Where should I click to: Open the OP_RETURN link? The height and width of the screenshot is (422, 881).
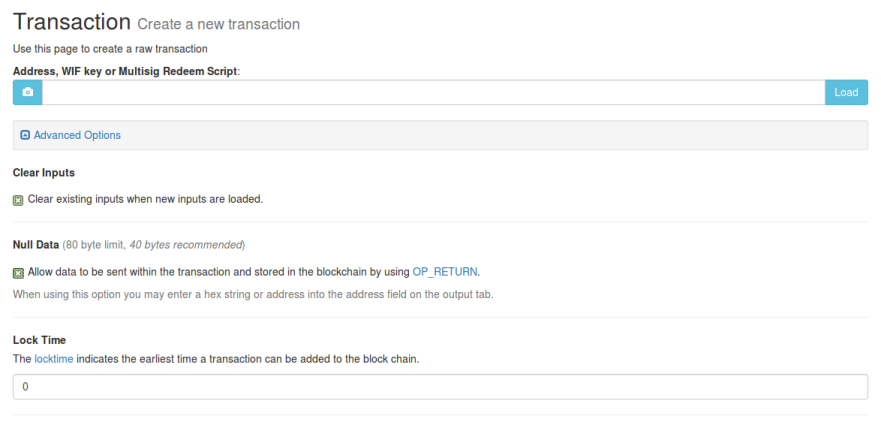pyautogui.click(x=445, y=272)
